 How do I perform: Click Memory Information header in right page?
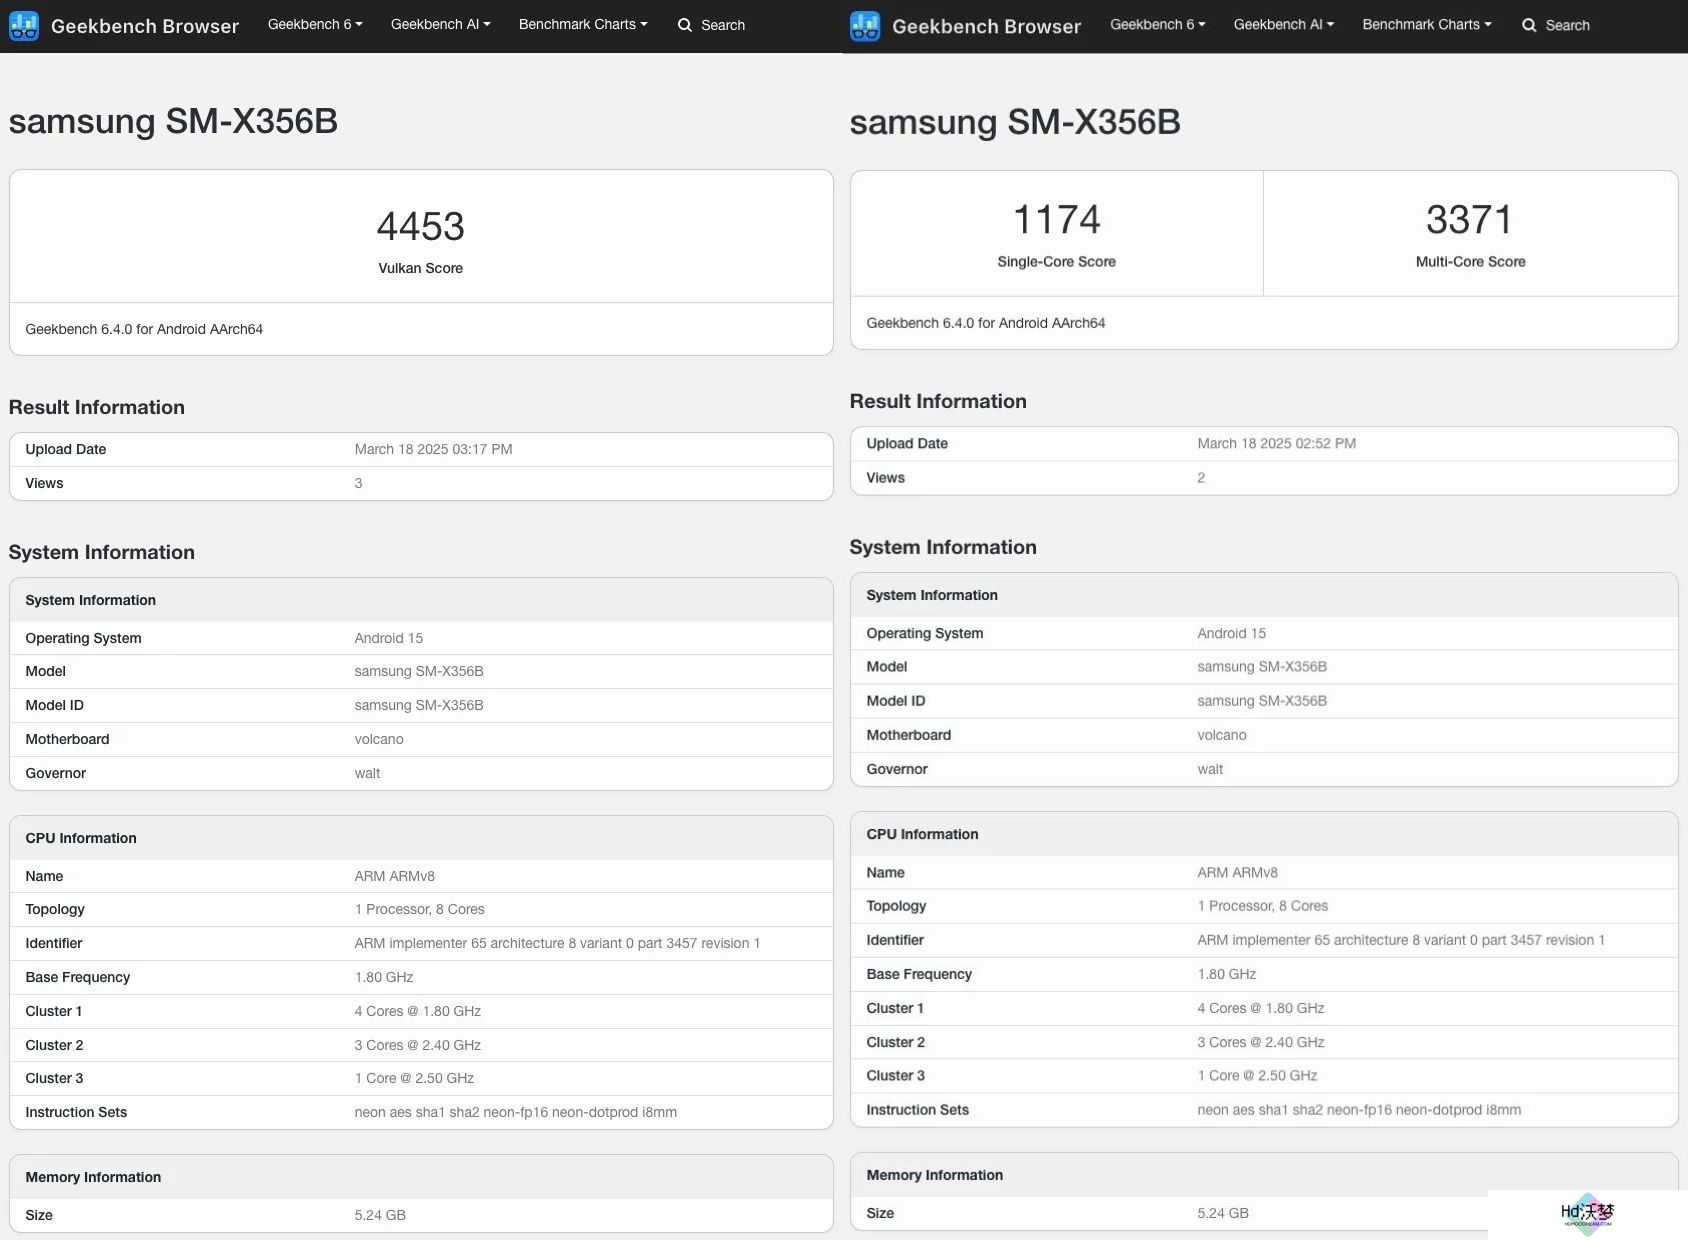pos(934,1175)
